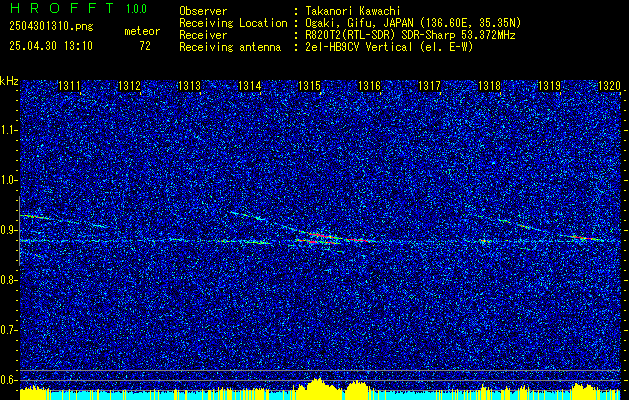Click the 1.1 kHz axis value
The width and height of the screenshot is (629, 400).
pyautogui.click(x=8, y=130)
